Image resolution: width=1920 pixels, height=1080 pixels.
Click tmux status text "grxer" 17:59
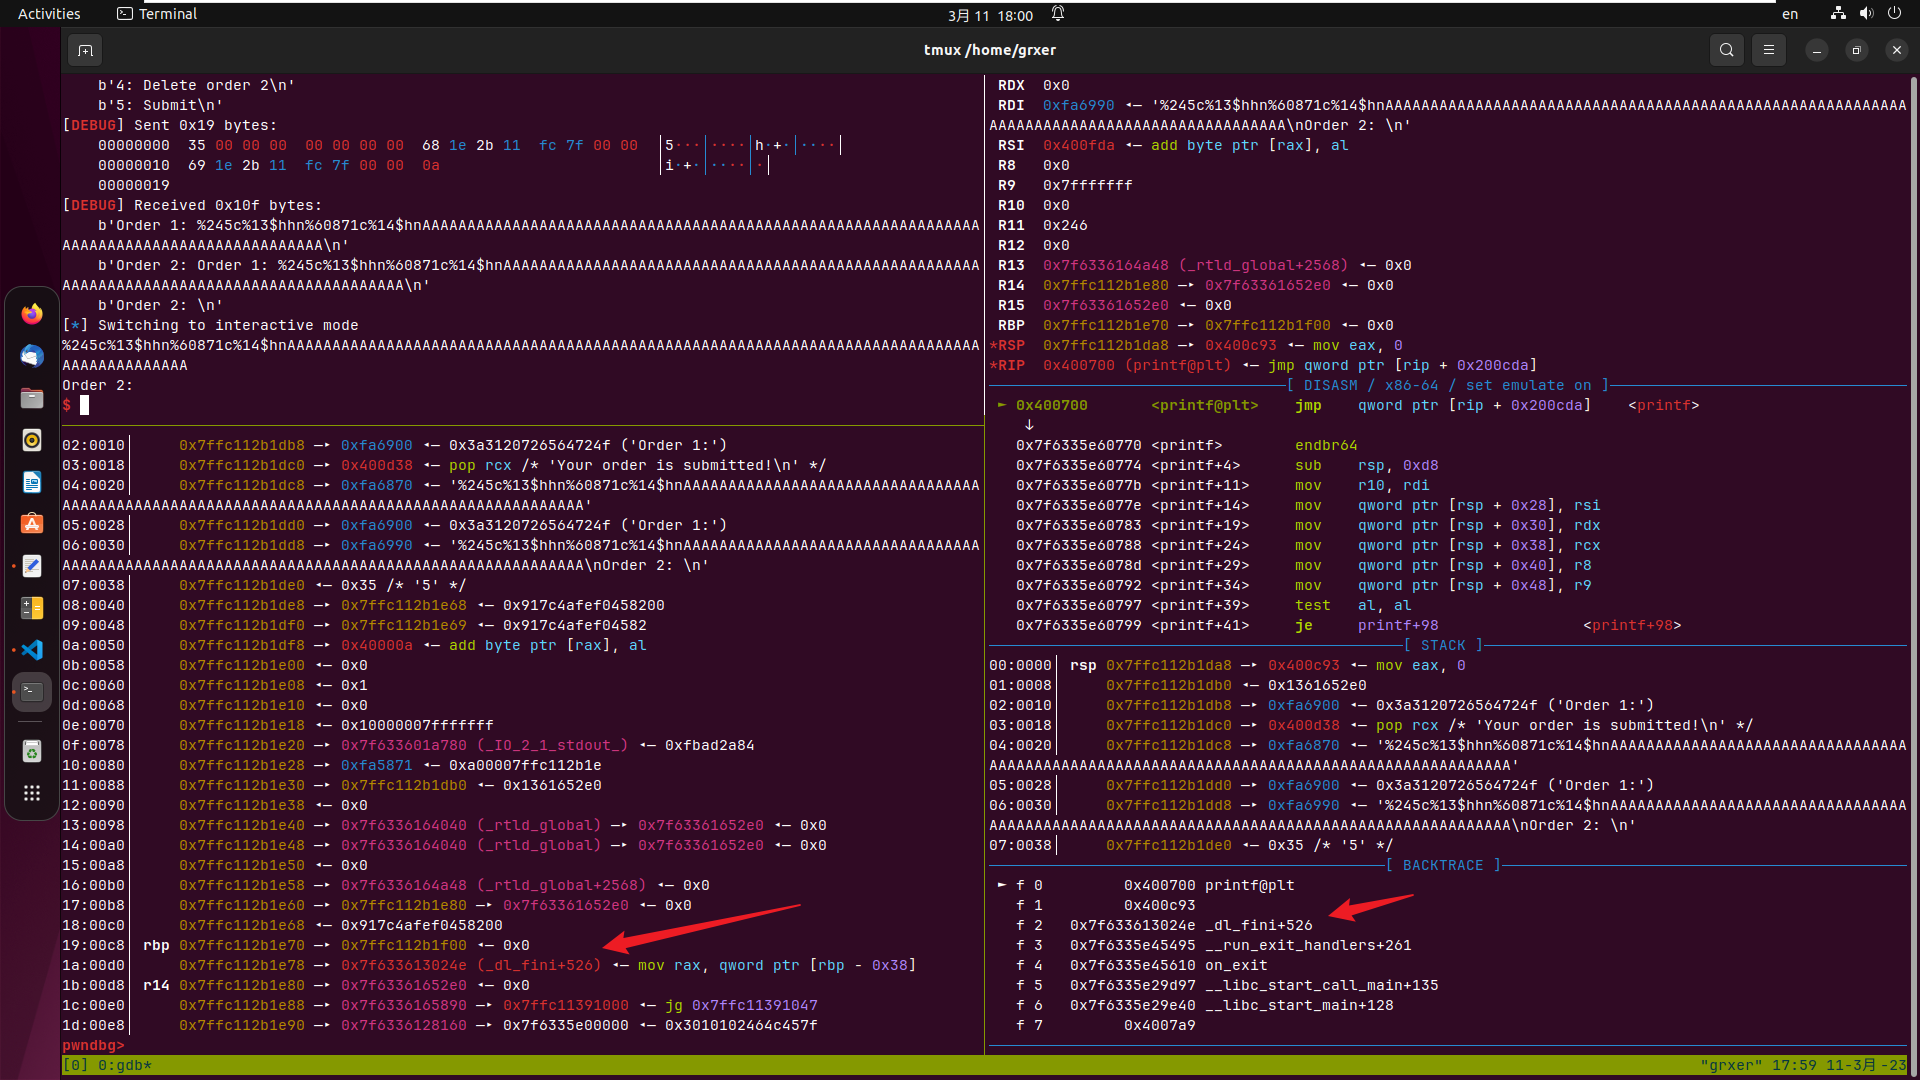click(x=1758, y=1065)
